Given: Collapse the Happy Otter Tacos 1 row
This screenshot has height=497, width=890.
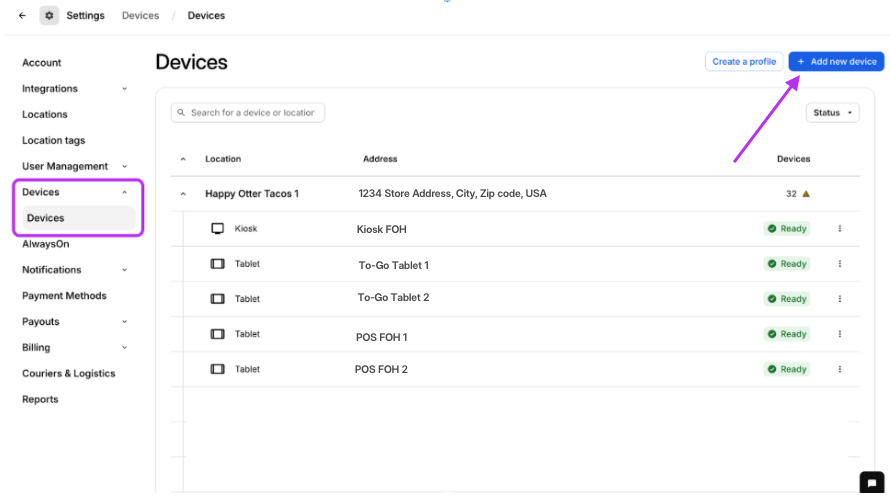Looking at the screenshot, I should [x=183, y=194].
